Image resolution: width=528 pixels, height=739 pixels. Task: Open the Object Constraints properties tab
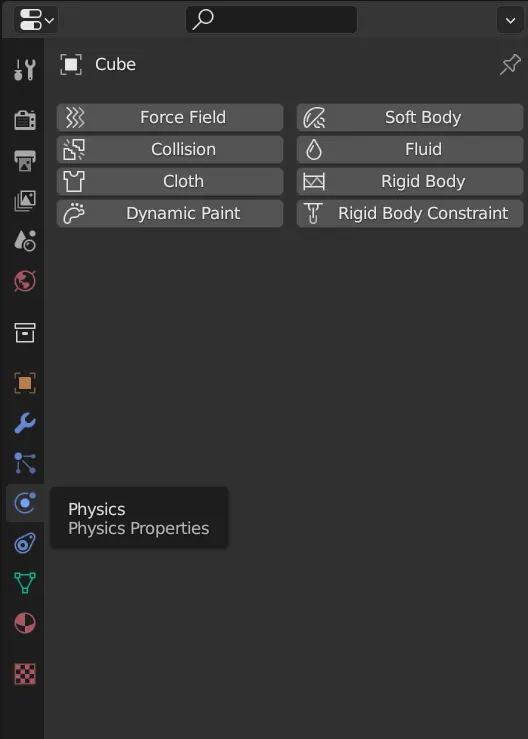[25, 543]
